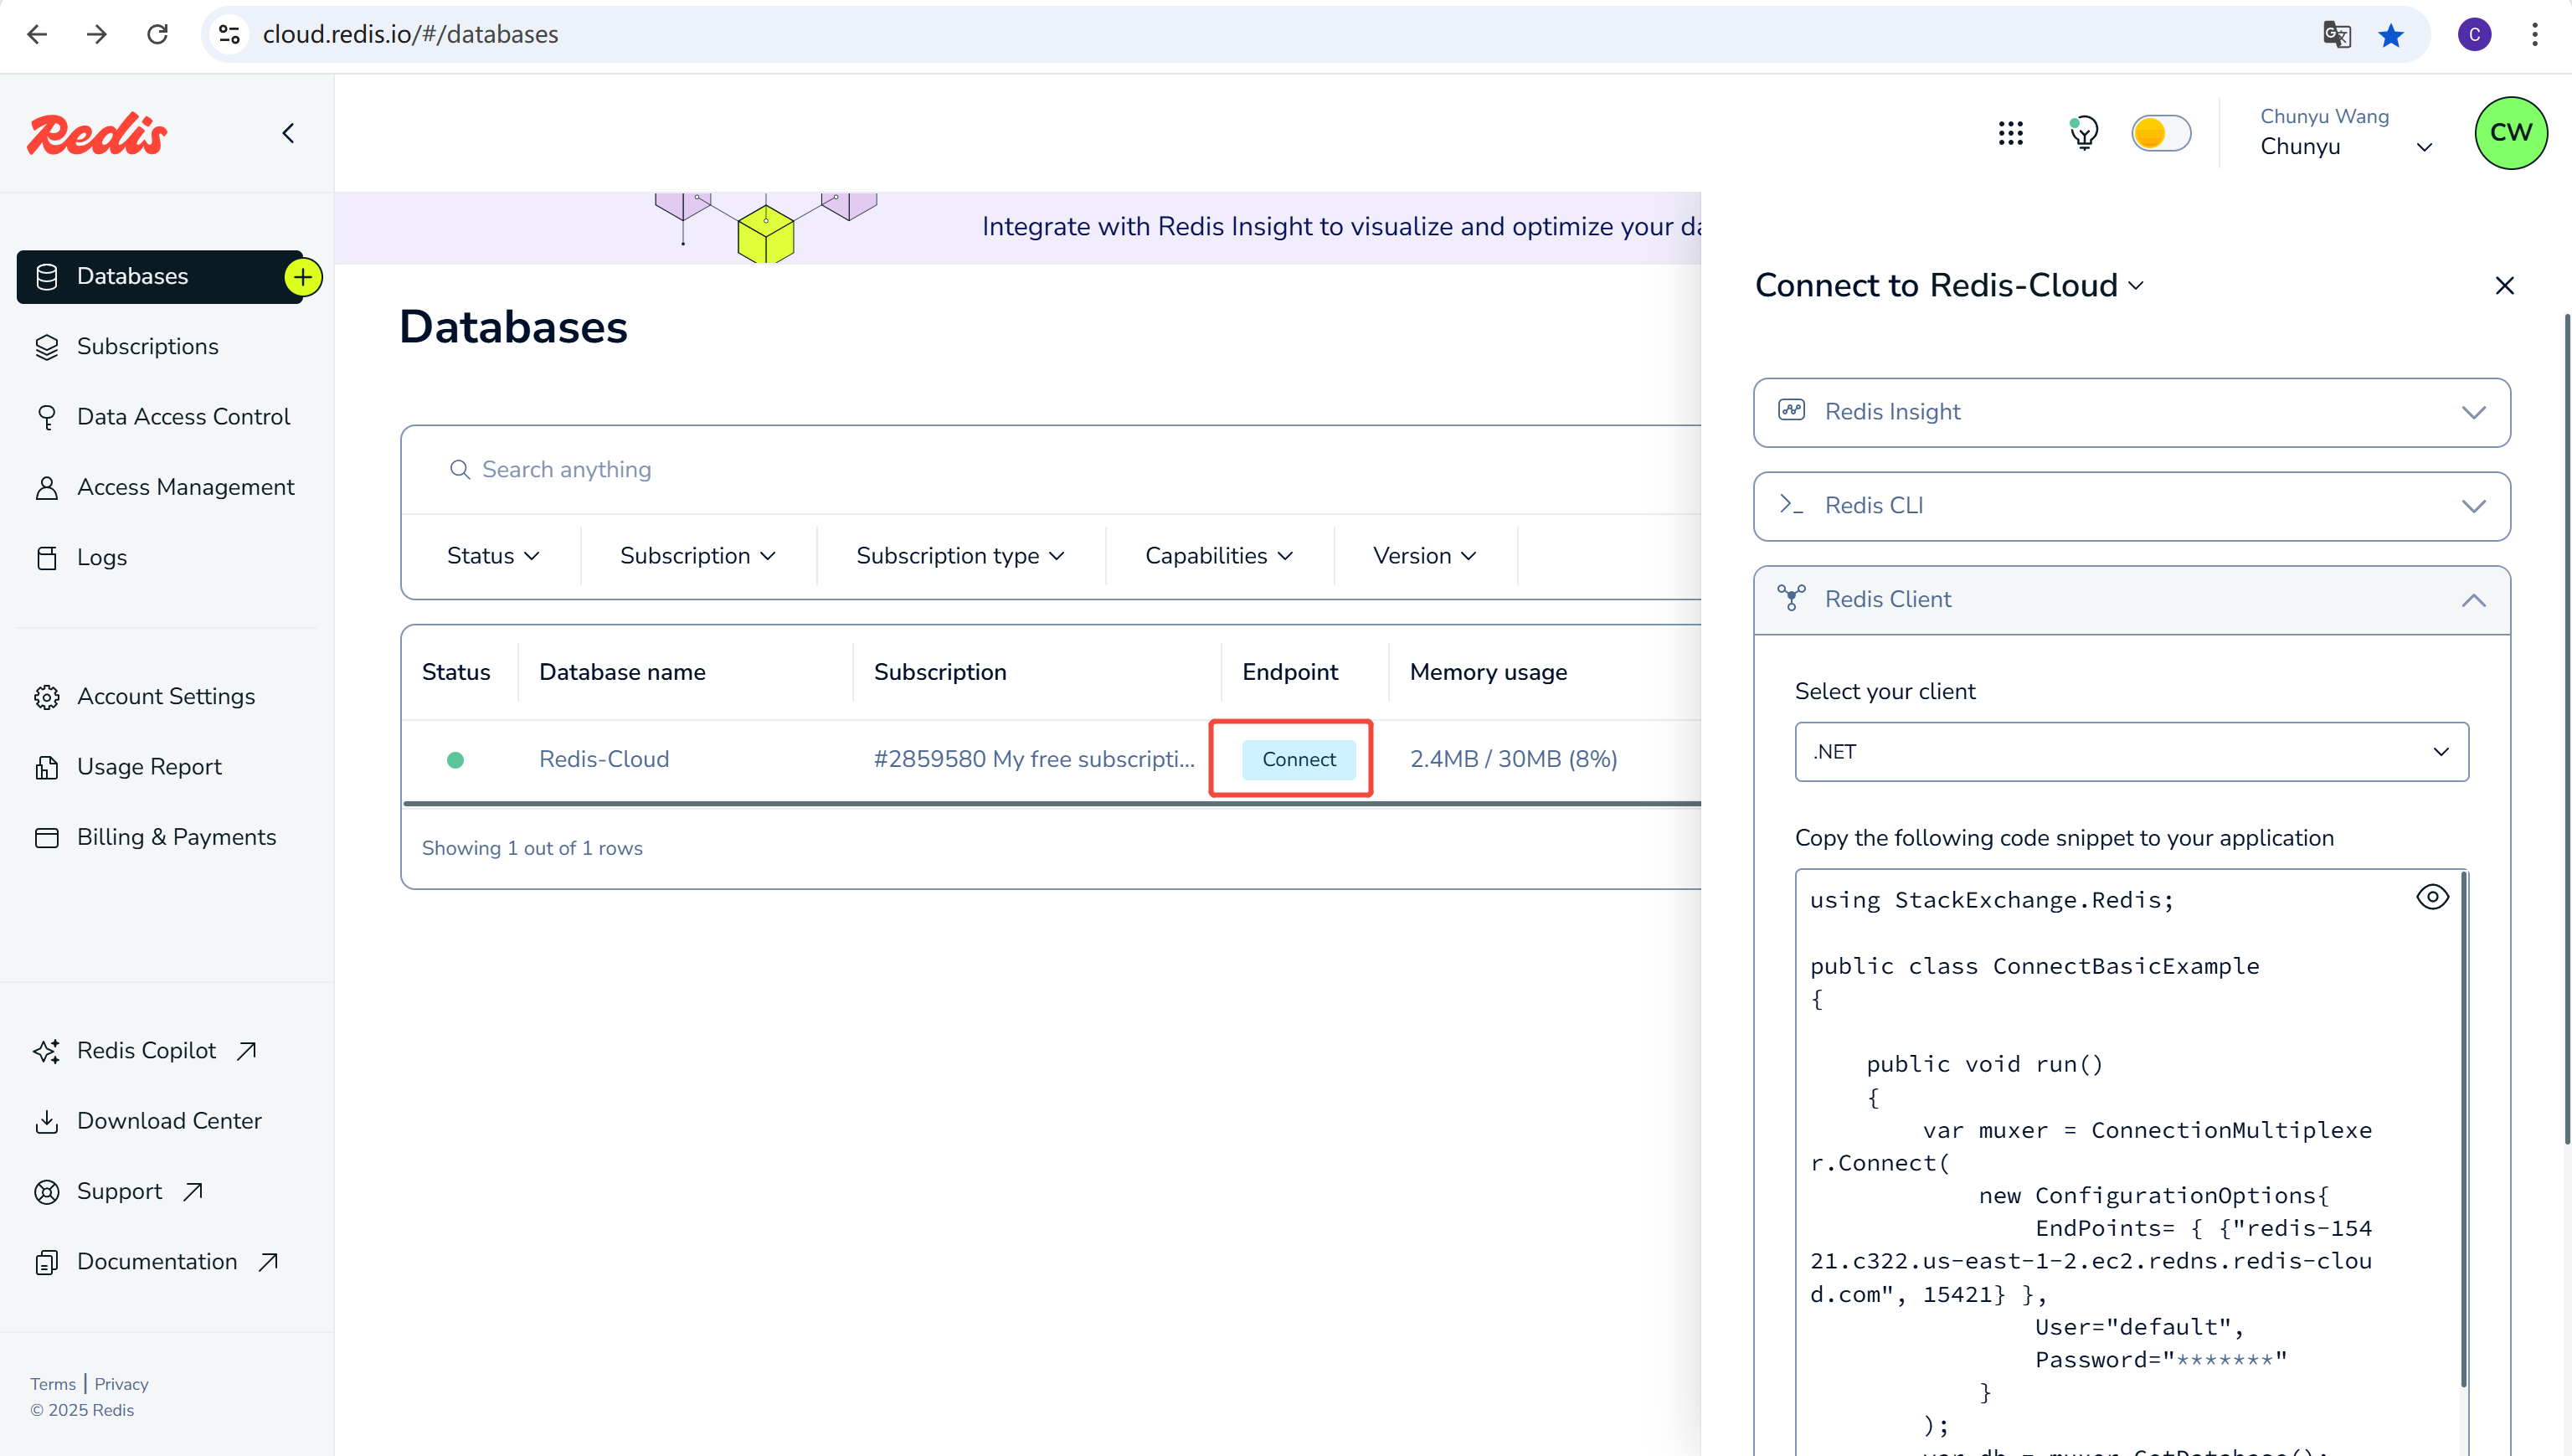Show password with the eye icon
Image resolution: width=2572 pixels, height=1456 pixels.
[x=2432, y=897]
